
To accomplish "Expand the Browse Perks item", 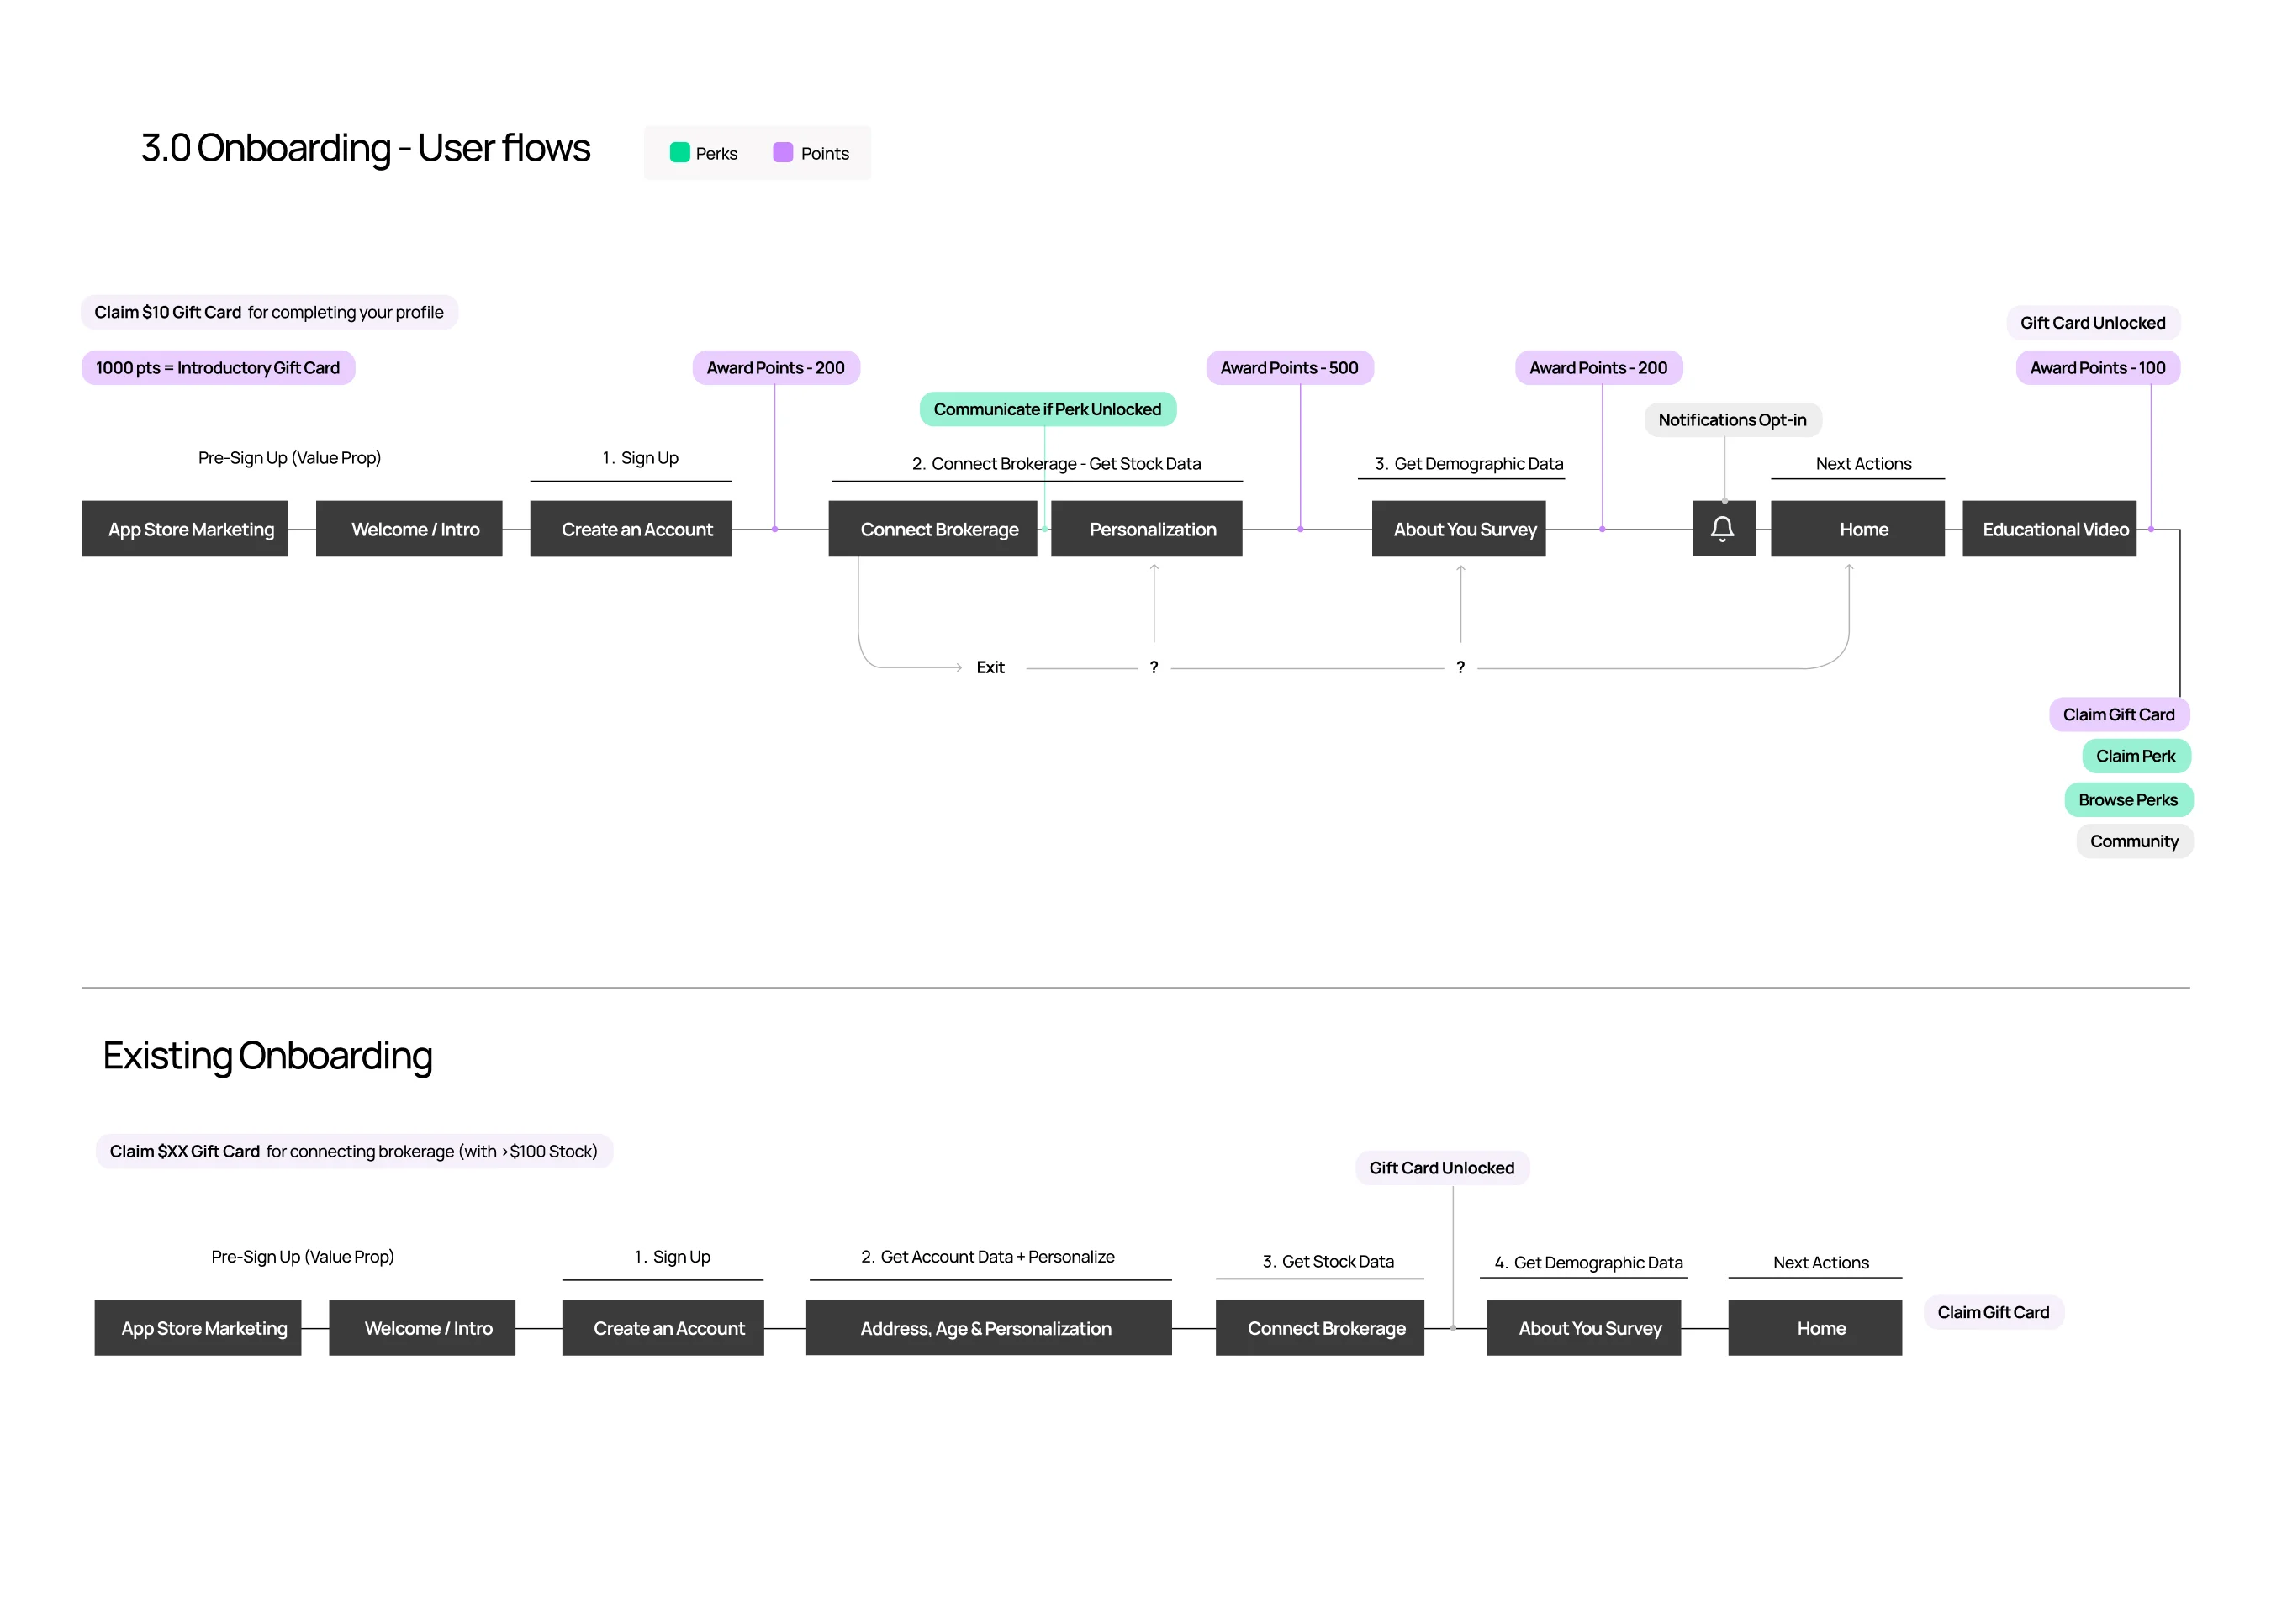I will (2128, 799).
